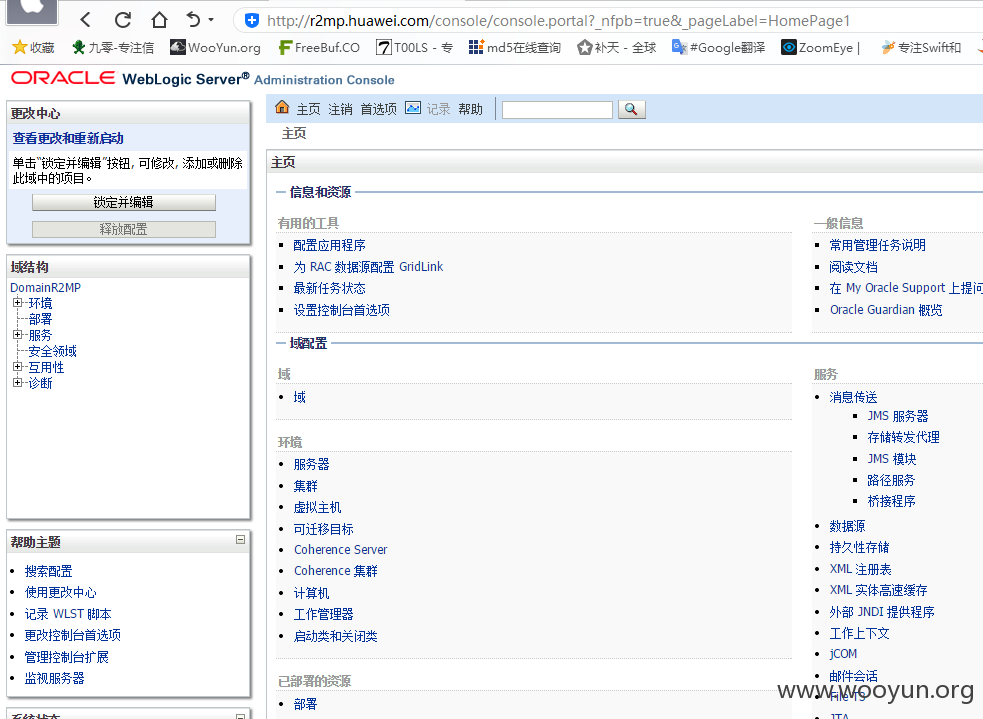
Task: Click 最新任务状态 link
Action: click(x=330, y=288)
